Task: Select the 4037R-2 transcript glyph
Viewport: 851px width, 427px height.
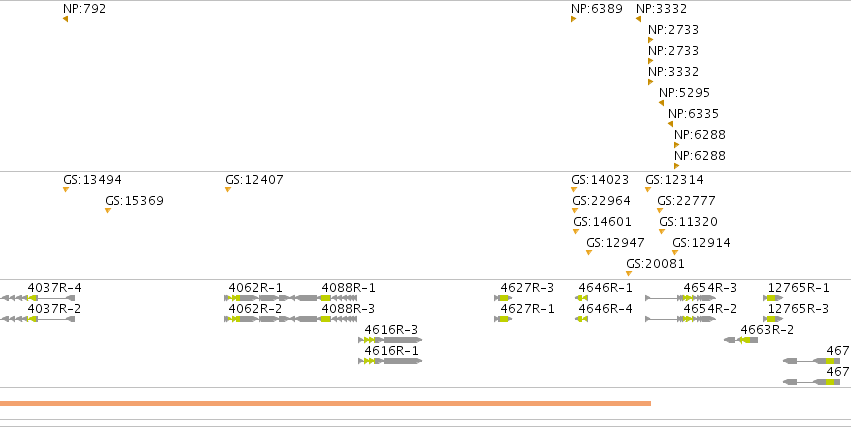Action: click(37, 319)
